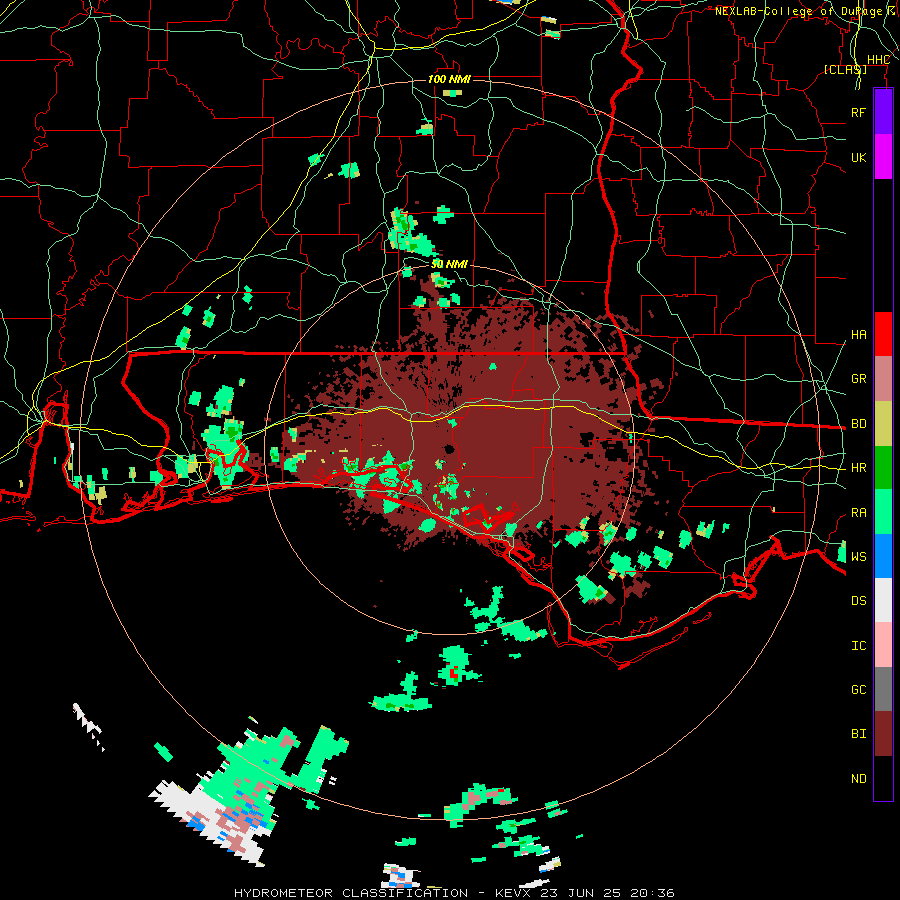900x900 pixels.
Task: Click the "RF" legend label
Action: tap(858, 112)
